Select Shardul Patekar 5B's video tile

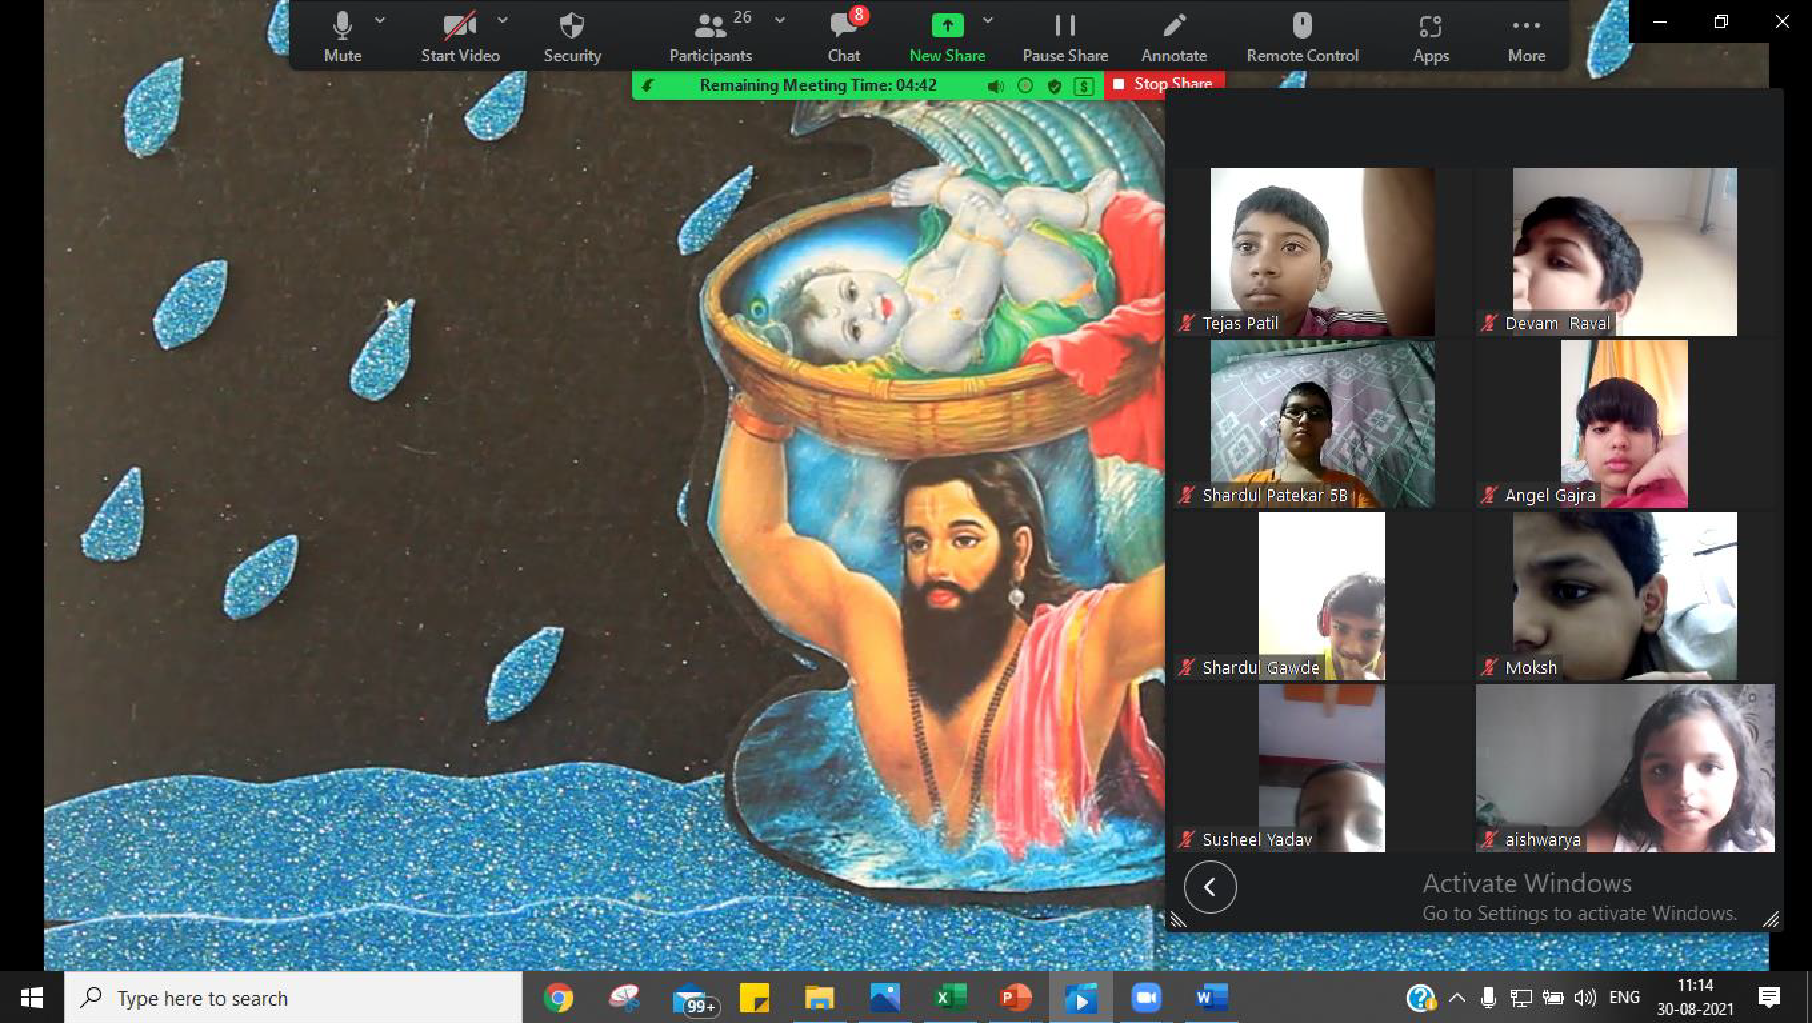click(1322, 424)
